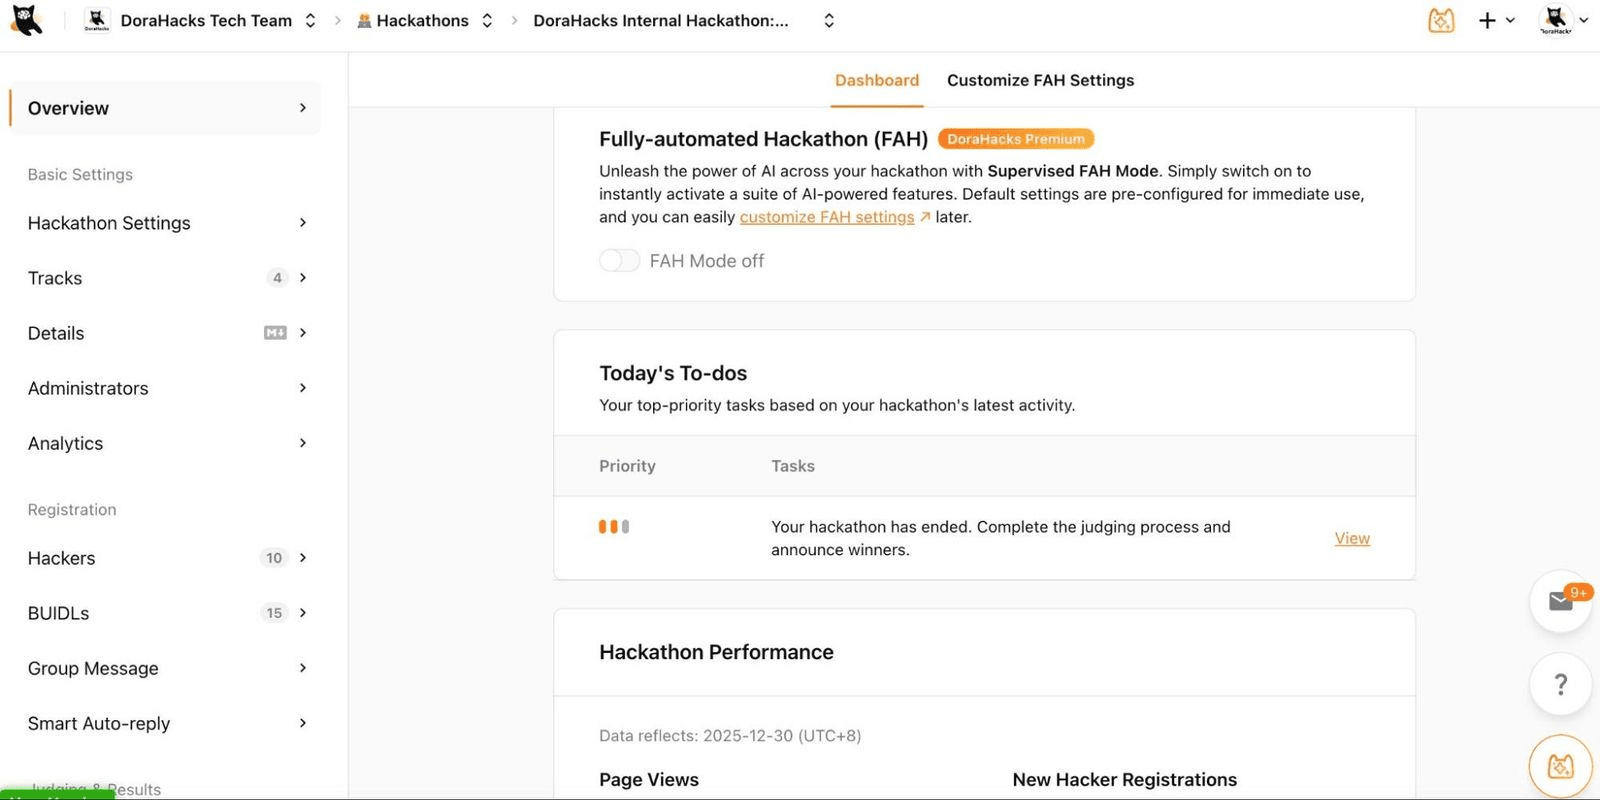1600x800 pixels.
Task: Enable the FAH Mode toggle
Action: [x=619, y=261]
